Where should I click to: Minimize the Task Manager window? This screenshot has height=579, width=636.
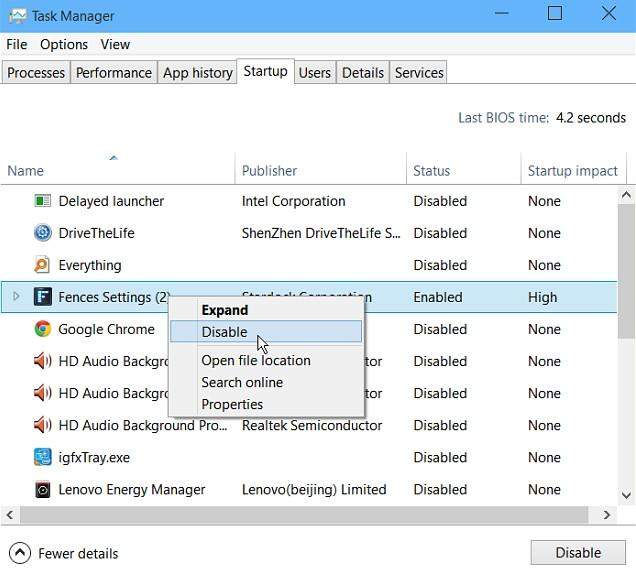(x=501, y=13)
